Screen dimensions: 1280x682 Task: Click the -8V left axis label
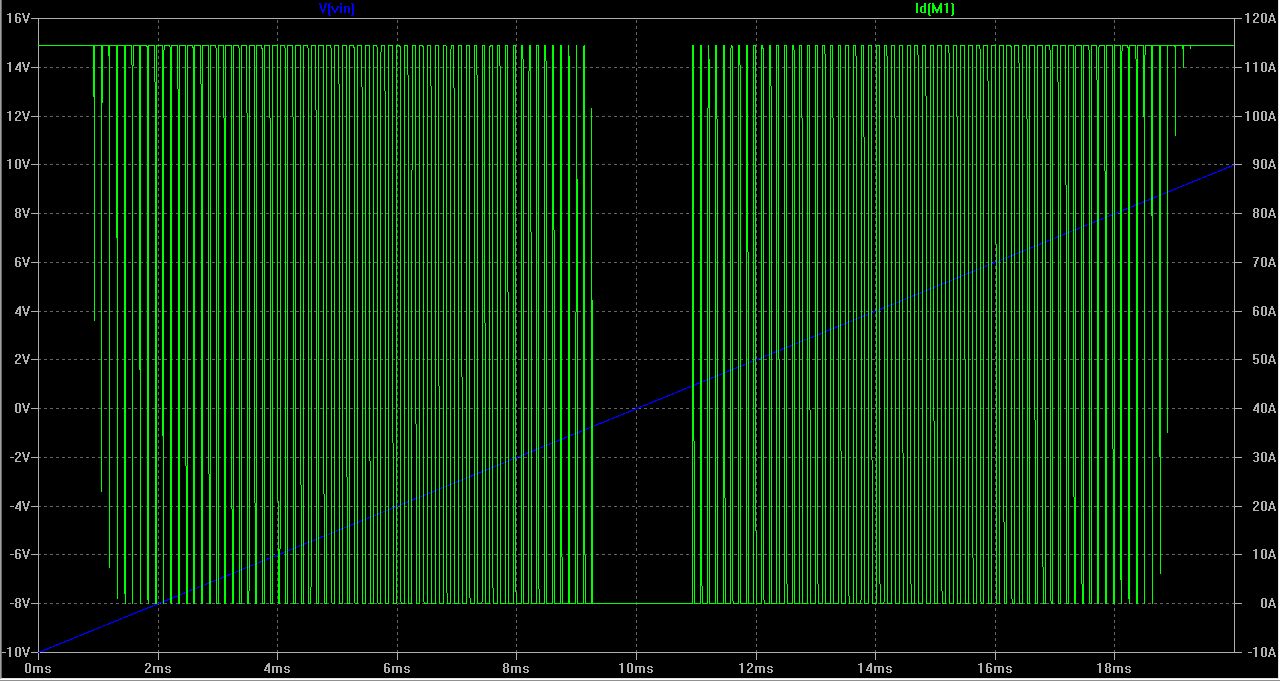(x=20, y=603)
